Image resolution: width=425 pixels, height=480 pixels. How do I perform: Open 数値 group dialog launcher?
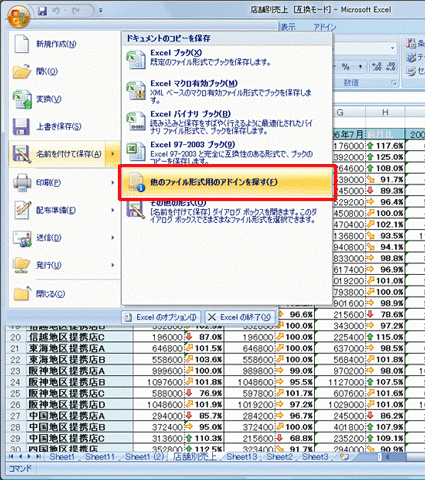point(394,83)
